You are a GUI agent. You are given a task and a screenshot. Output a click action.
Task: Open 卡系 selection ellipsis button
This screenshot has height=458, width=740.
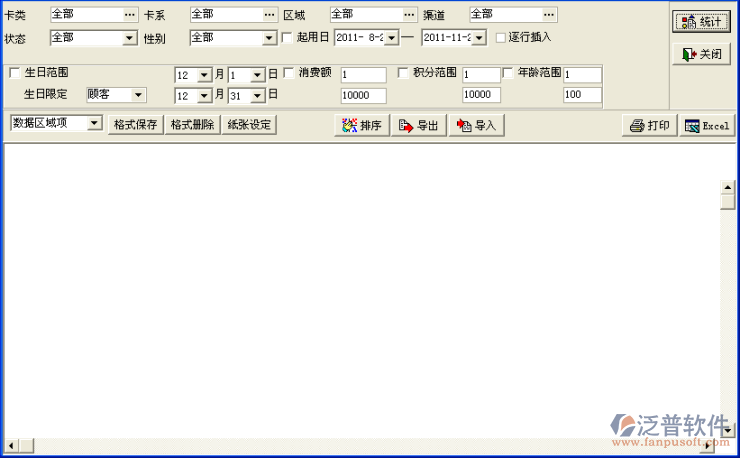tap(269, 15)
